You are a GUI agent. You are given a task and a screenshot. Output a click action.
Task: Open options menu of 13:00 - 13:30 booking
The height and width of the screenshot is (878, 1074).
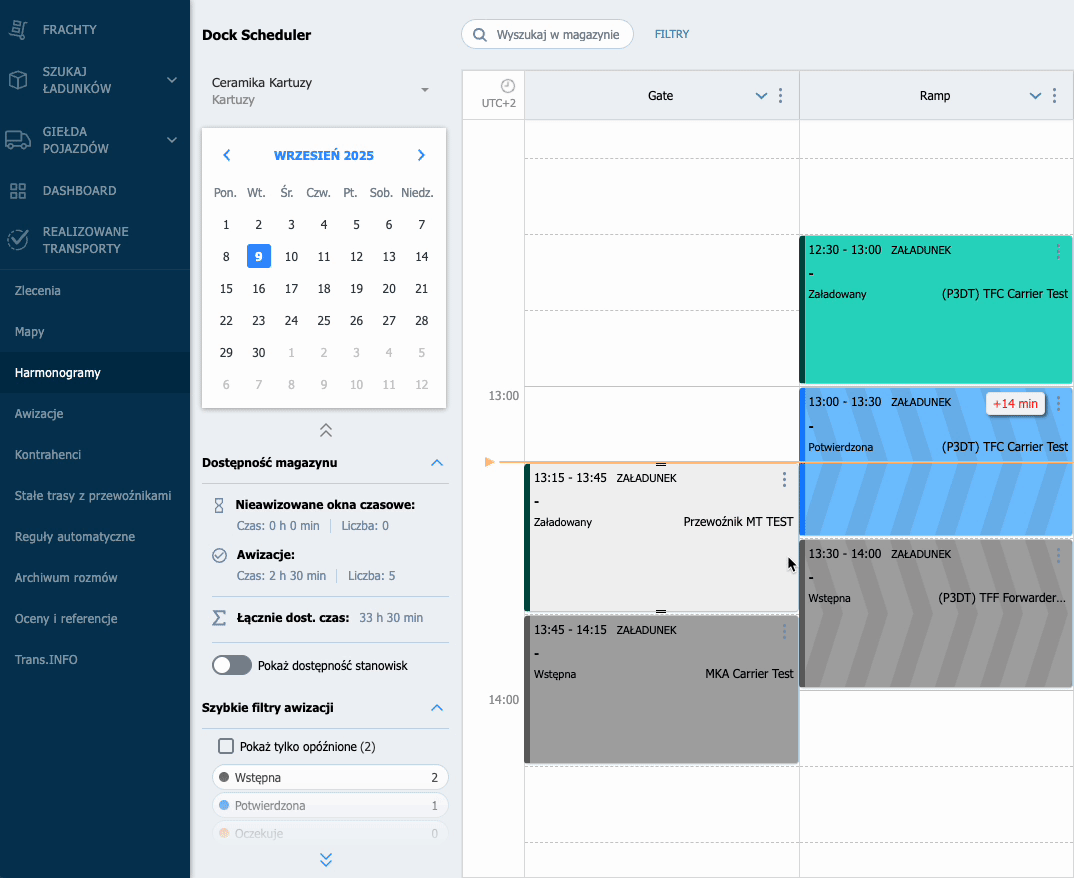(x=1058, y=403)
